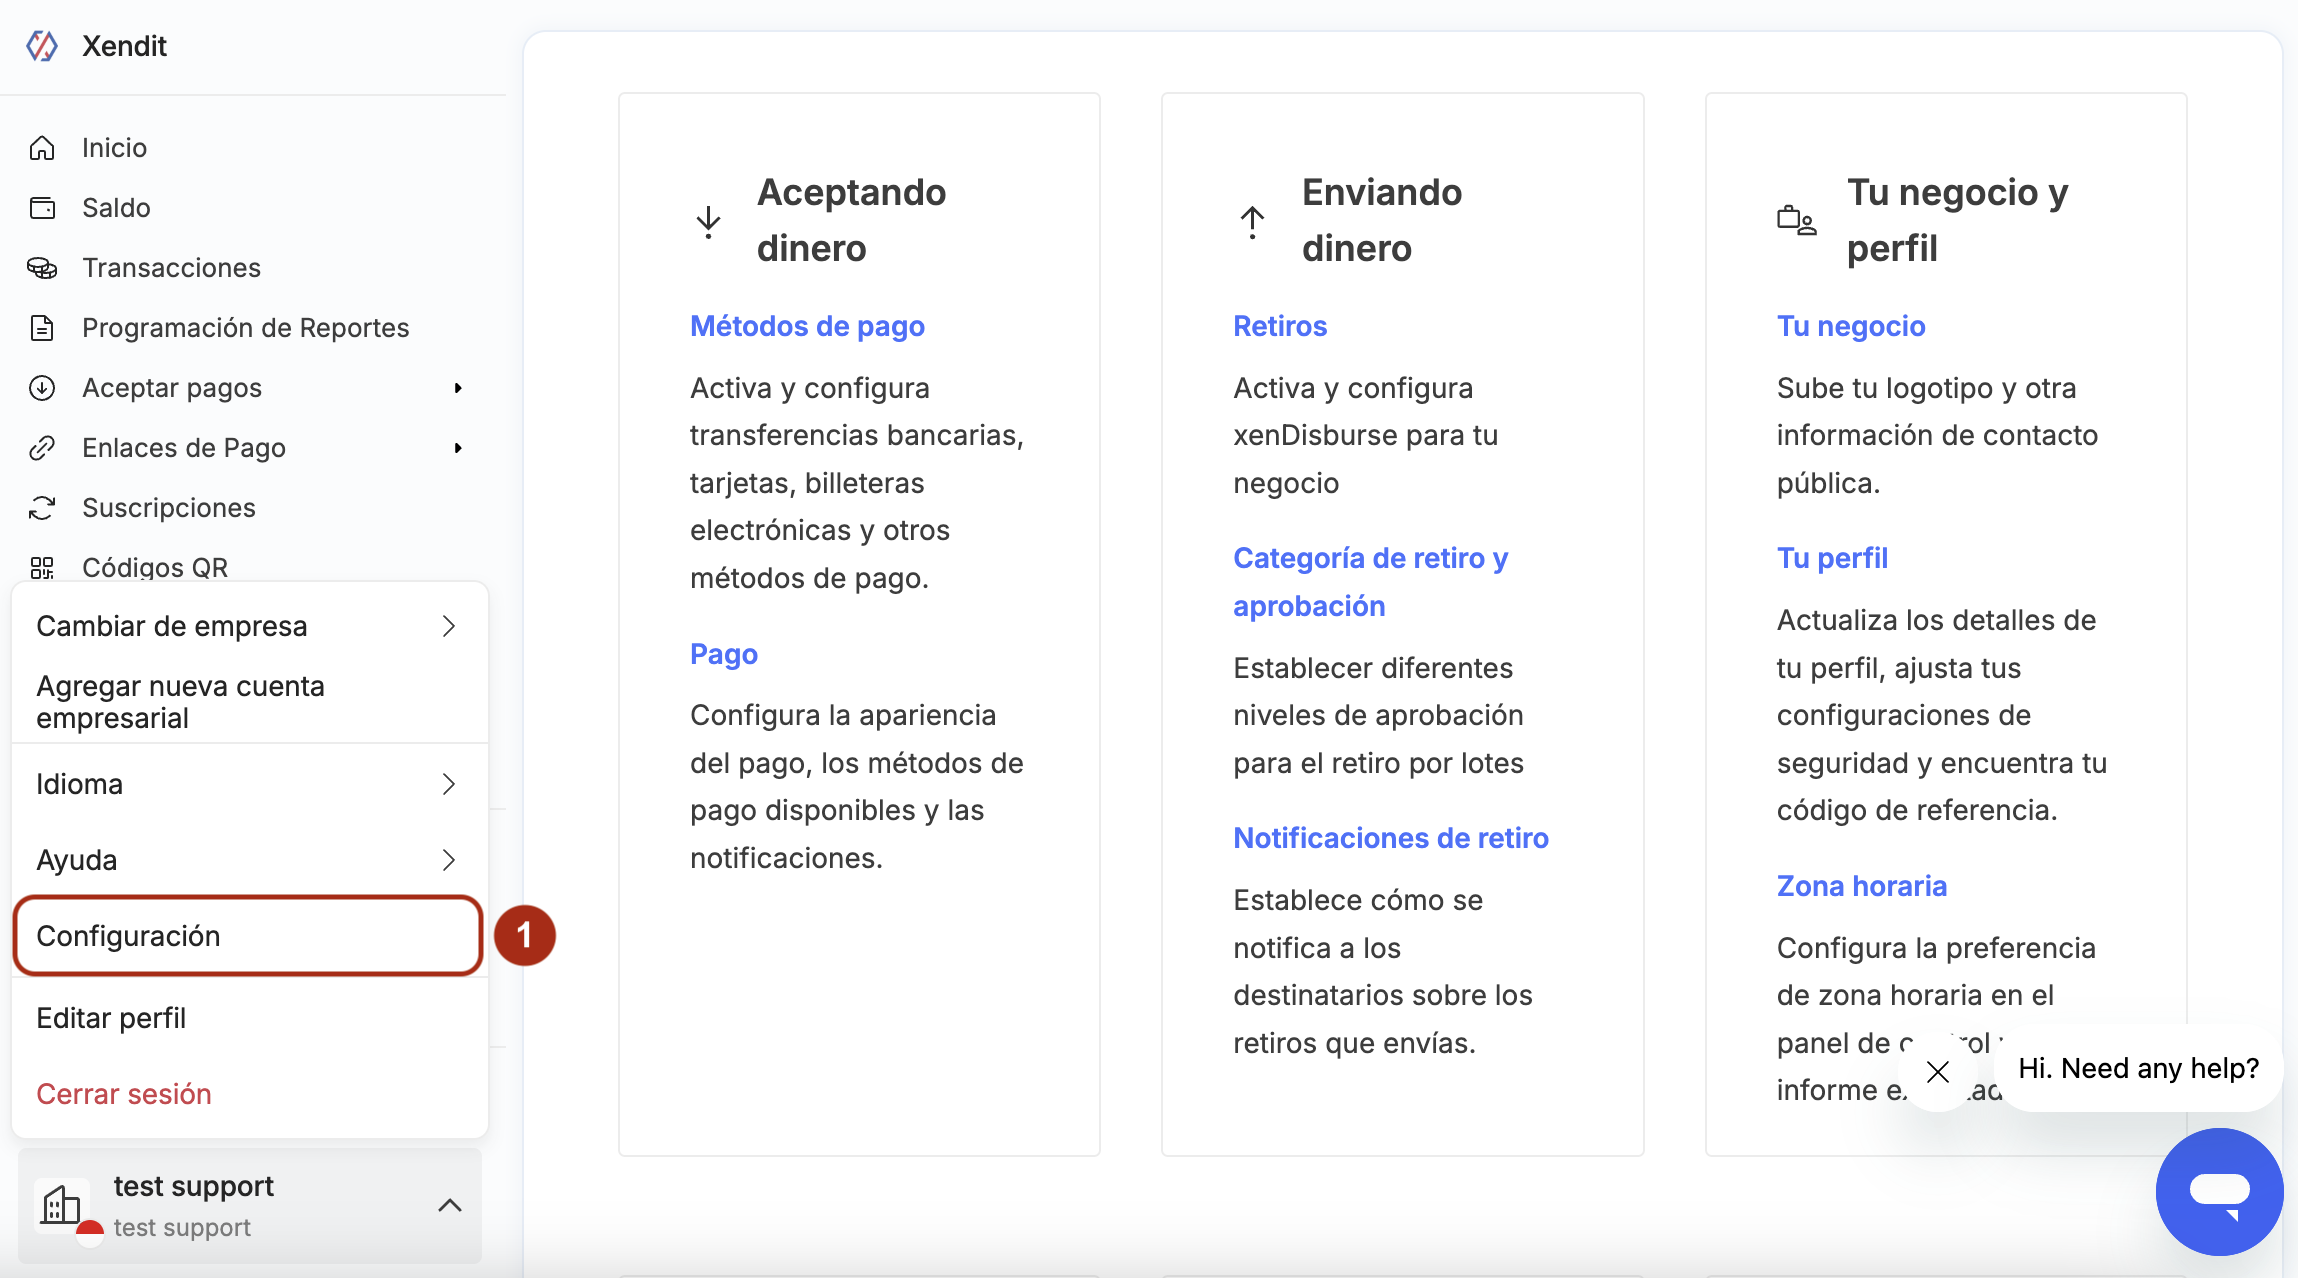The height and width of the screenshot is (1278, 2298).
Task: Select Configuración in the account menu
Action: pyautogui.click(x=249, y=936)
